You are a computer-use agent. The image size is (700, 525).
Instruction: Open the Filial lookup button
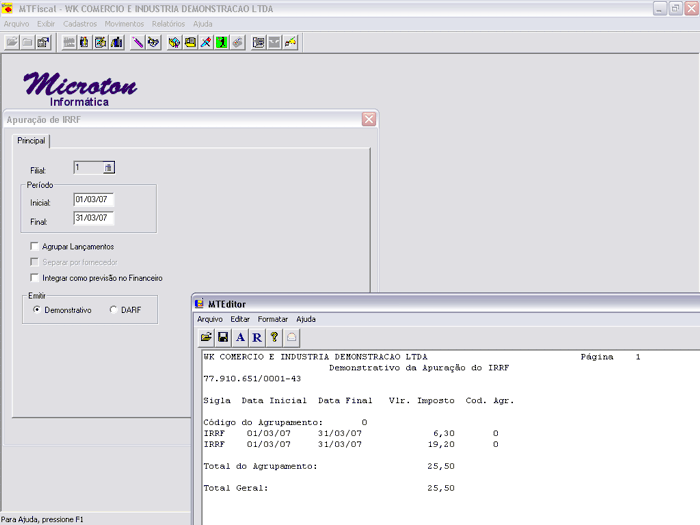click(x=109, y=168)
